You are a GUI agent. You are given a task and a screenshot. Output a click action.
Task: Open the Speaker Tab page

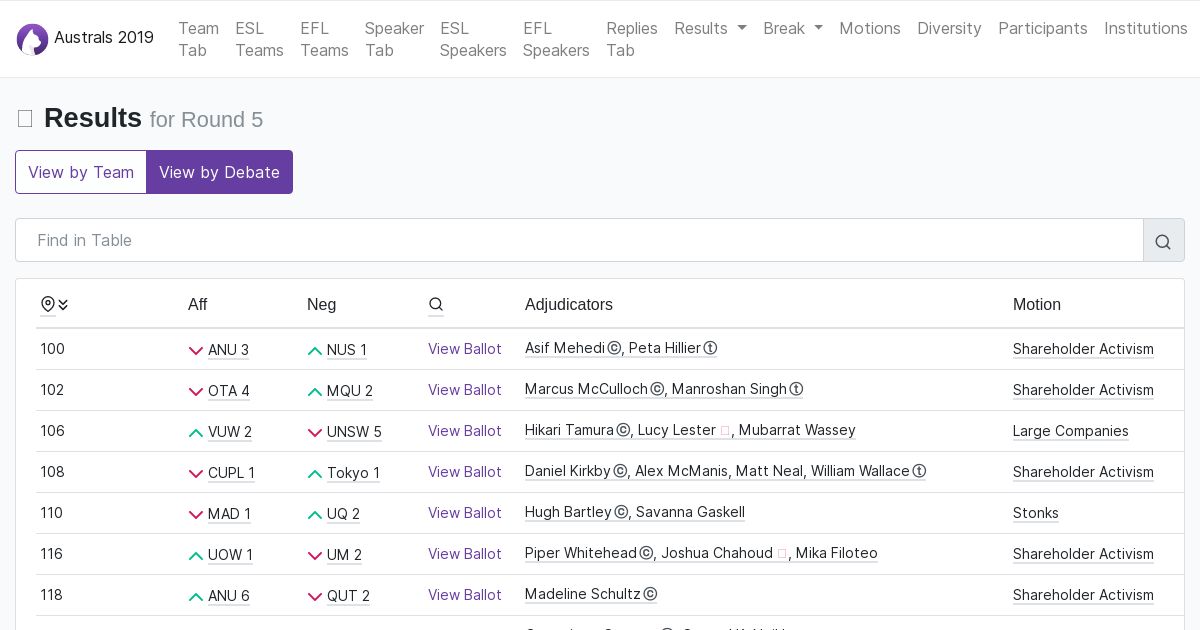[x=394, y=39]
